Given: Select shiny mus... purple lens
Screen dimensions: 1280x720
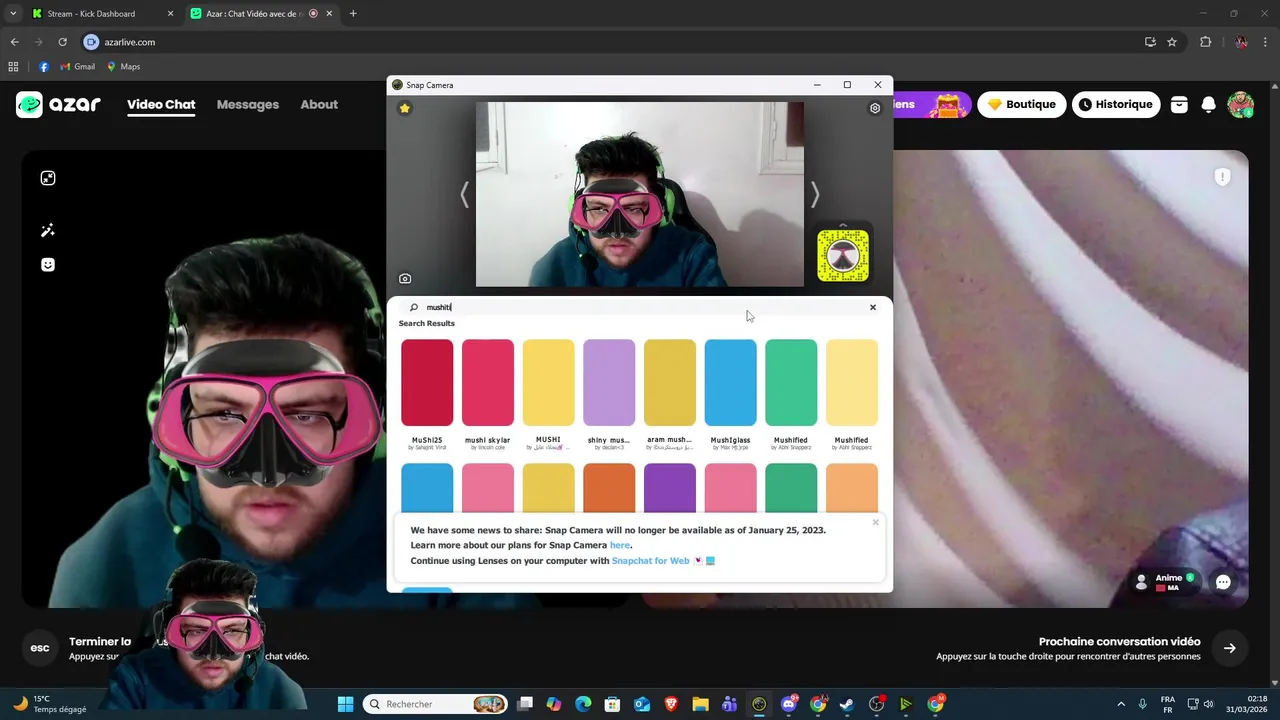Looking at the screenshot, I should [609, 383].
